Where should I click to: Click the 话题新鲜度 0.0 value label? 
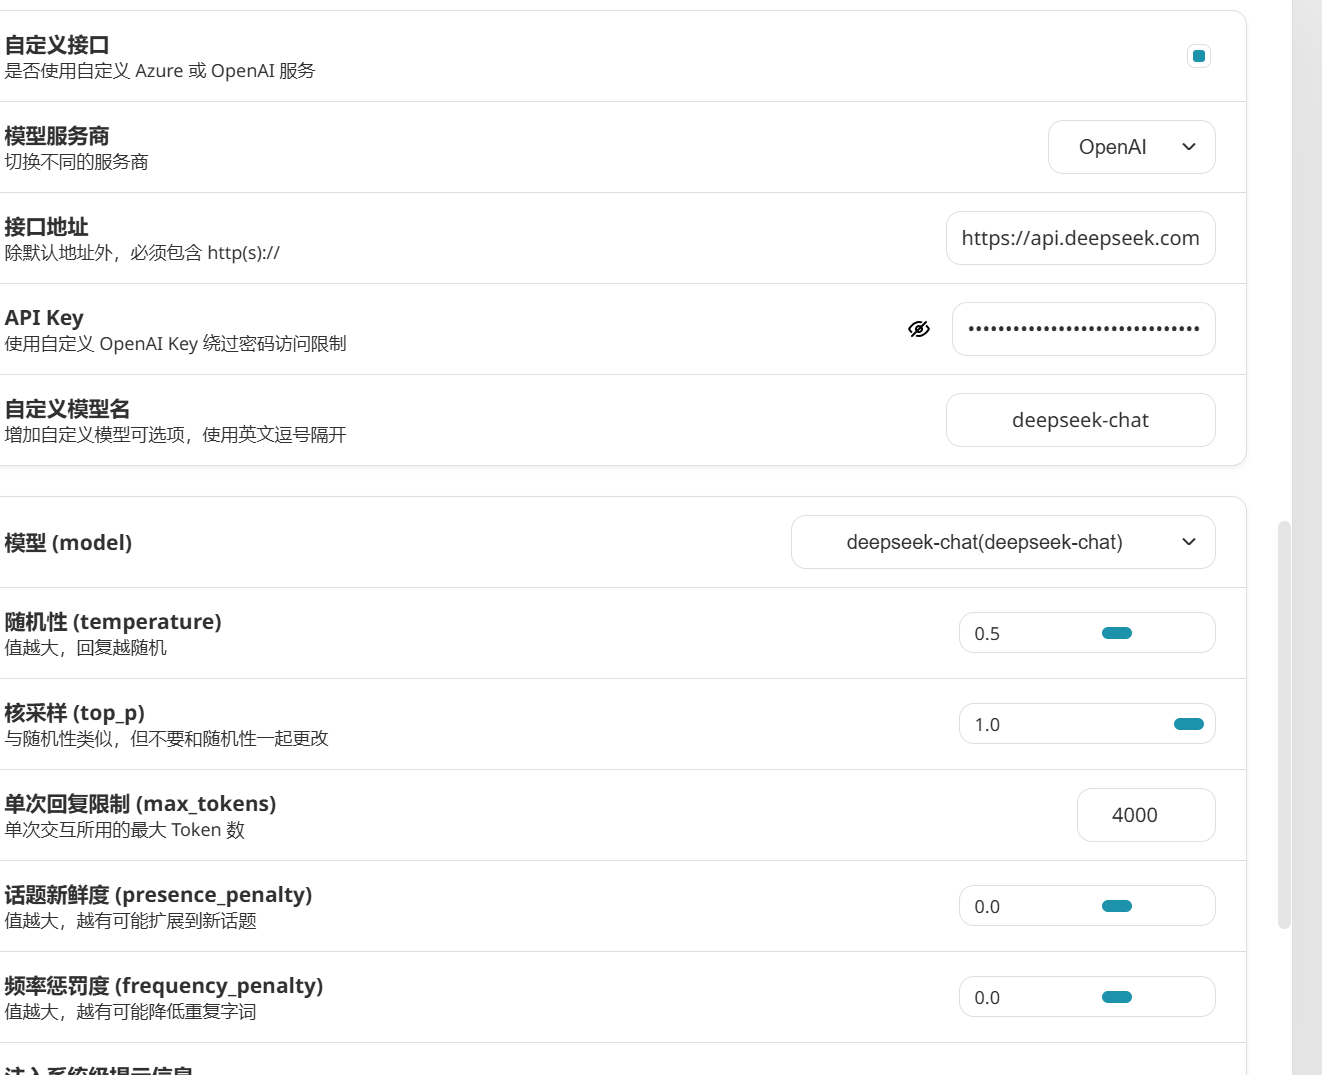(987, 907)
